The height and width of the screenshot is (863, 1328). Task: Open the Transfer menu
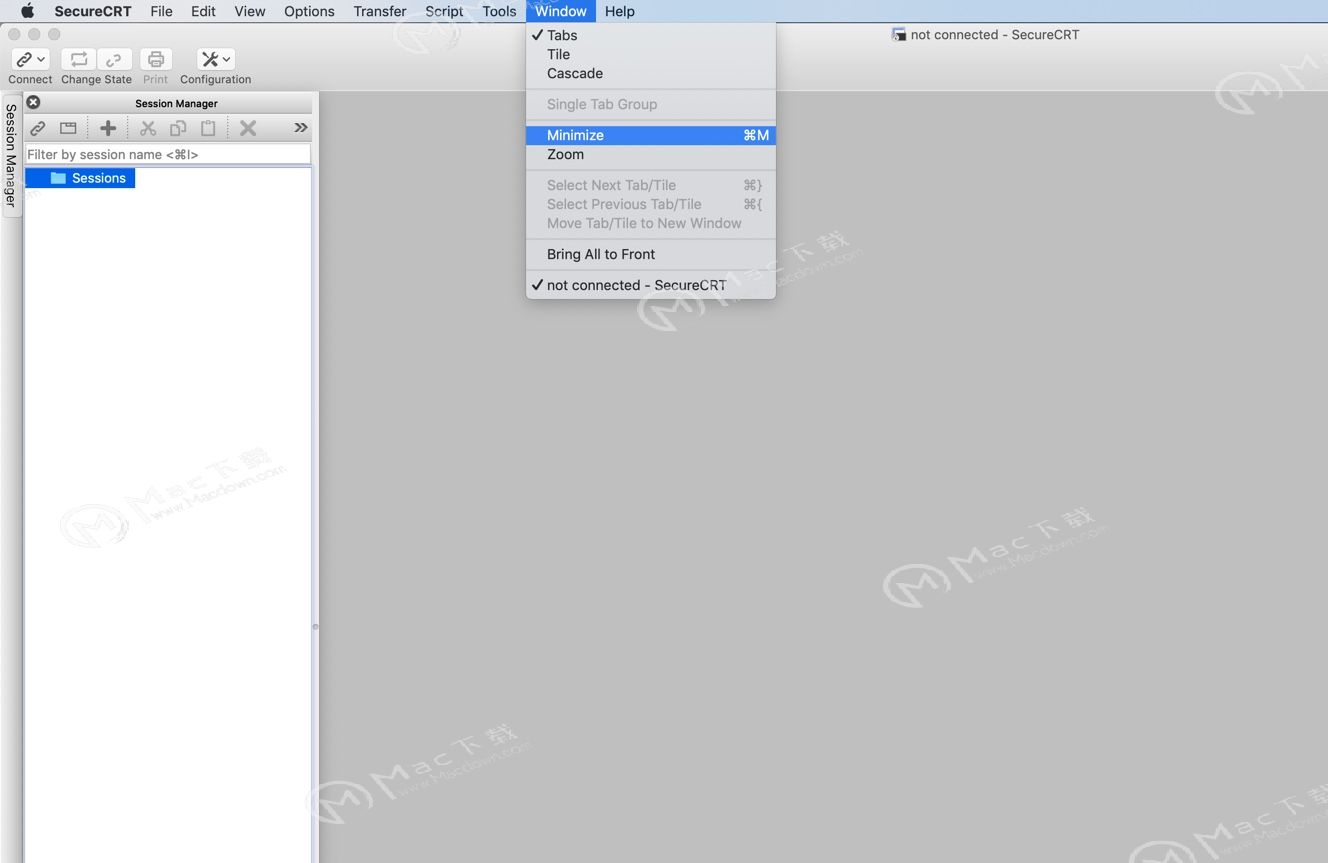(x=380, y=11)
